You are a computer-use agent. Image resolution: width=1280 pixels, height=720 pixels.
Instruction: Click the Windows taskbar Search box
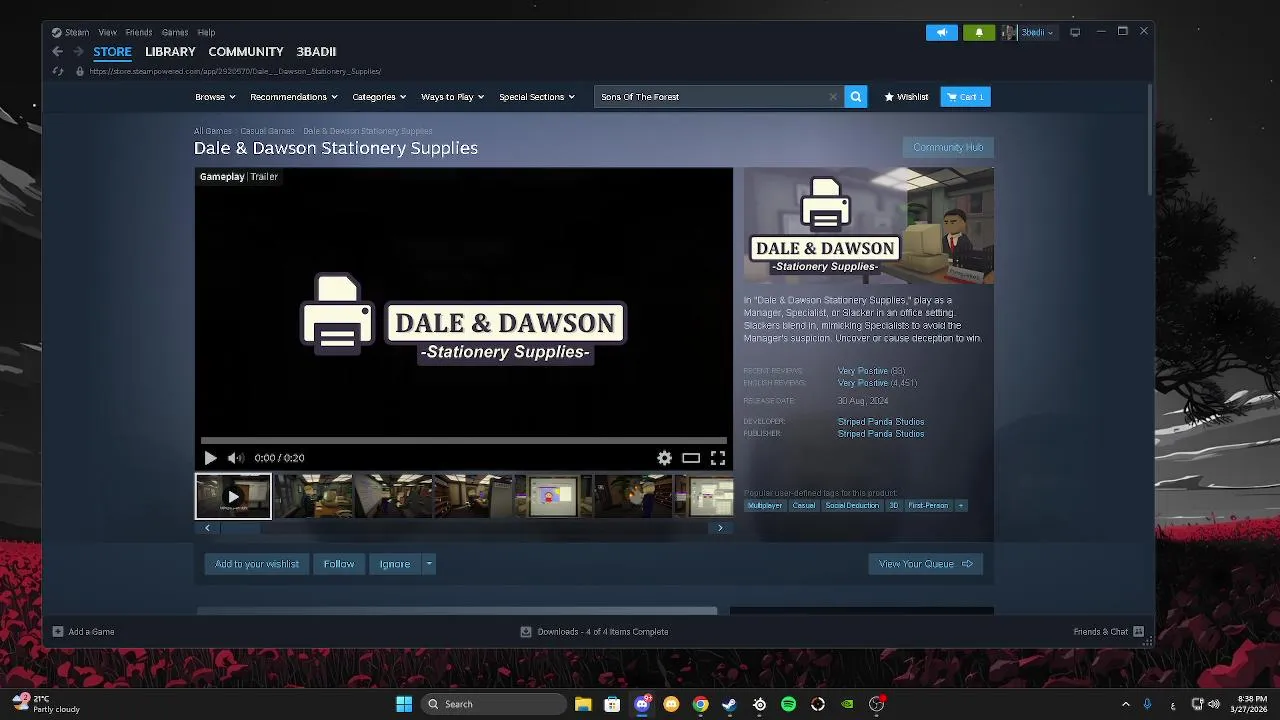493,704
